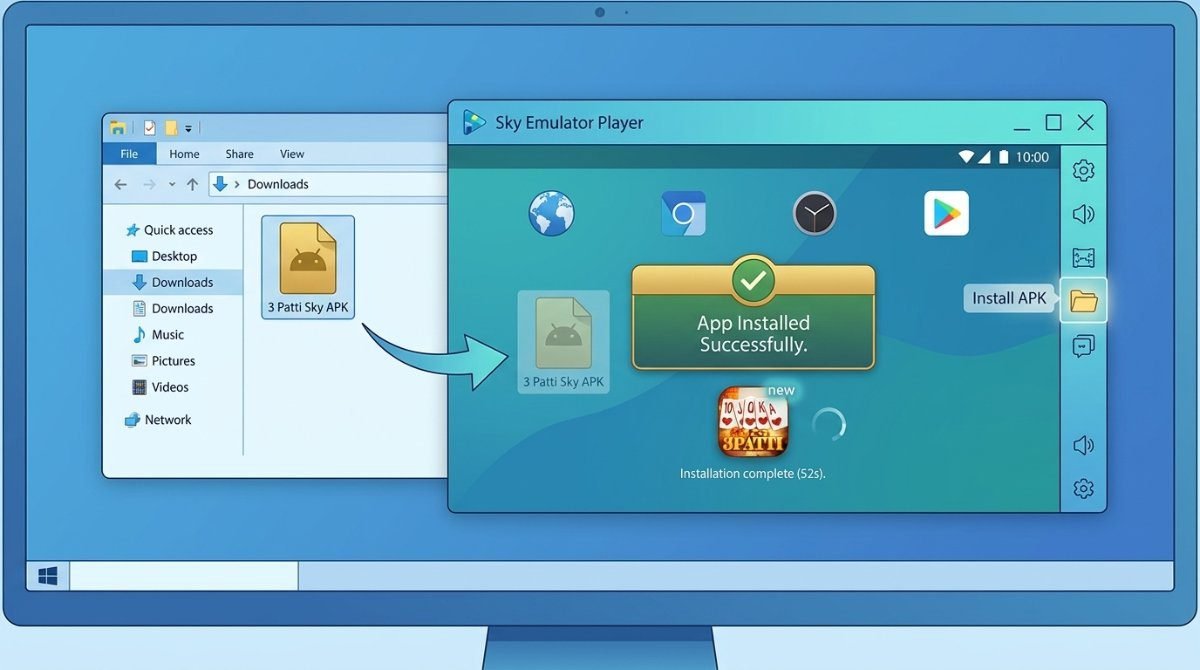1200x670 pixels.
Task: Select the 3 Patti Sky APK file in Downloads
Action: click(x=308, y=268)
